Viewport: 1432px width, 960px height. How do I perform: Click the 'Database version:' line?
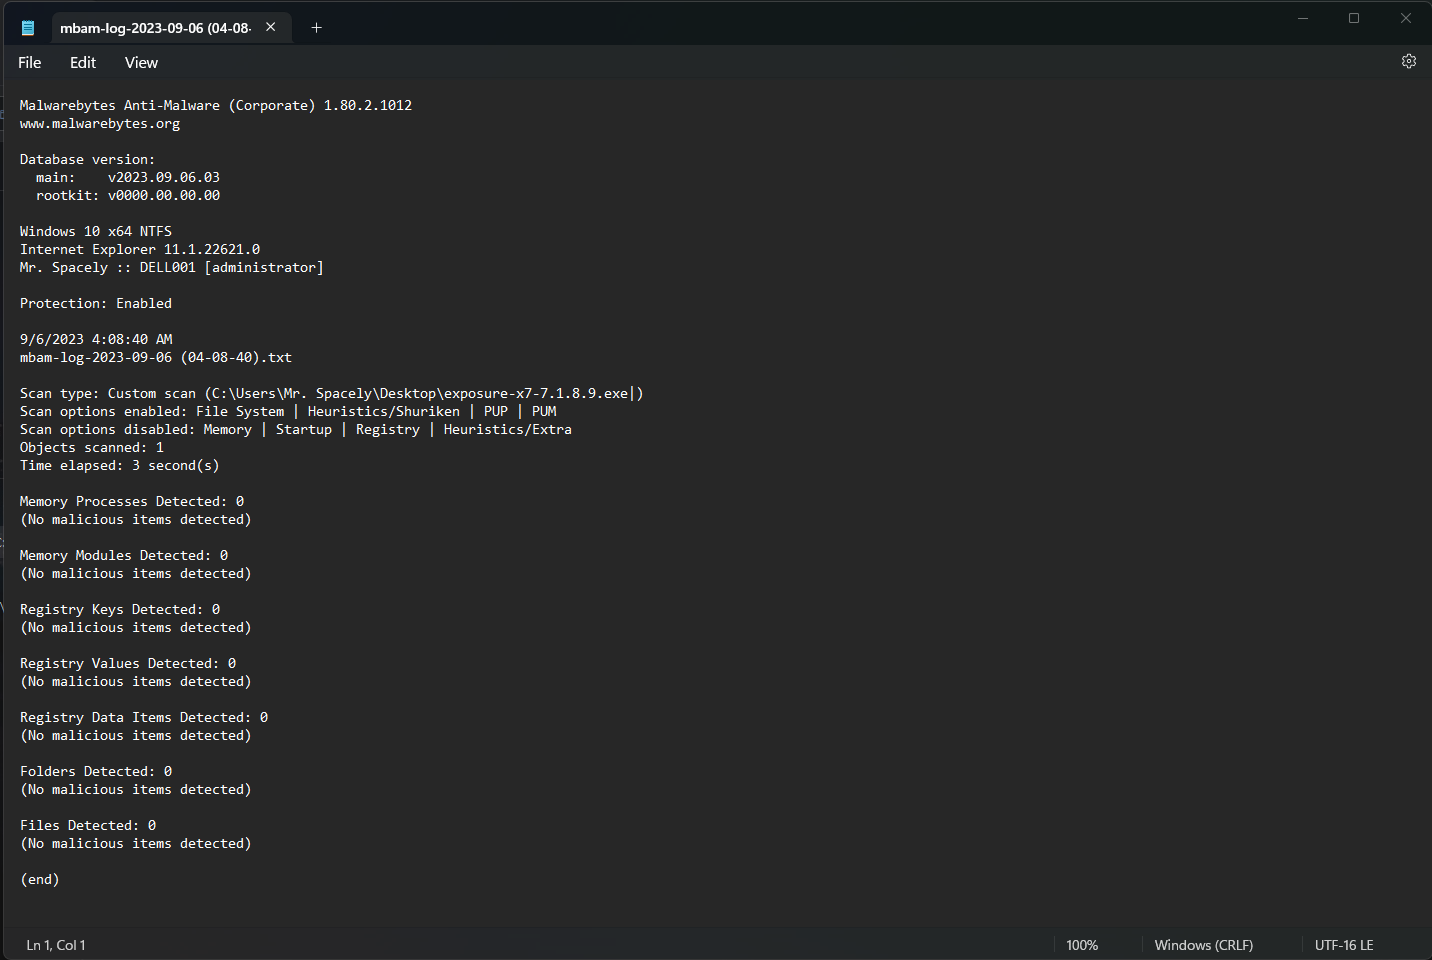88,159
